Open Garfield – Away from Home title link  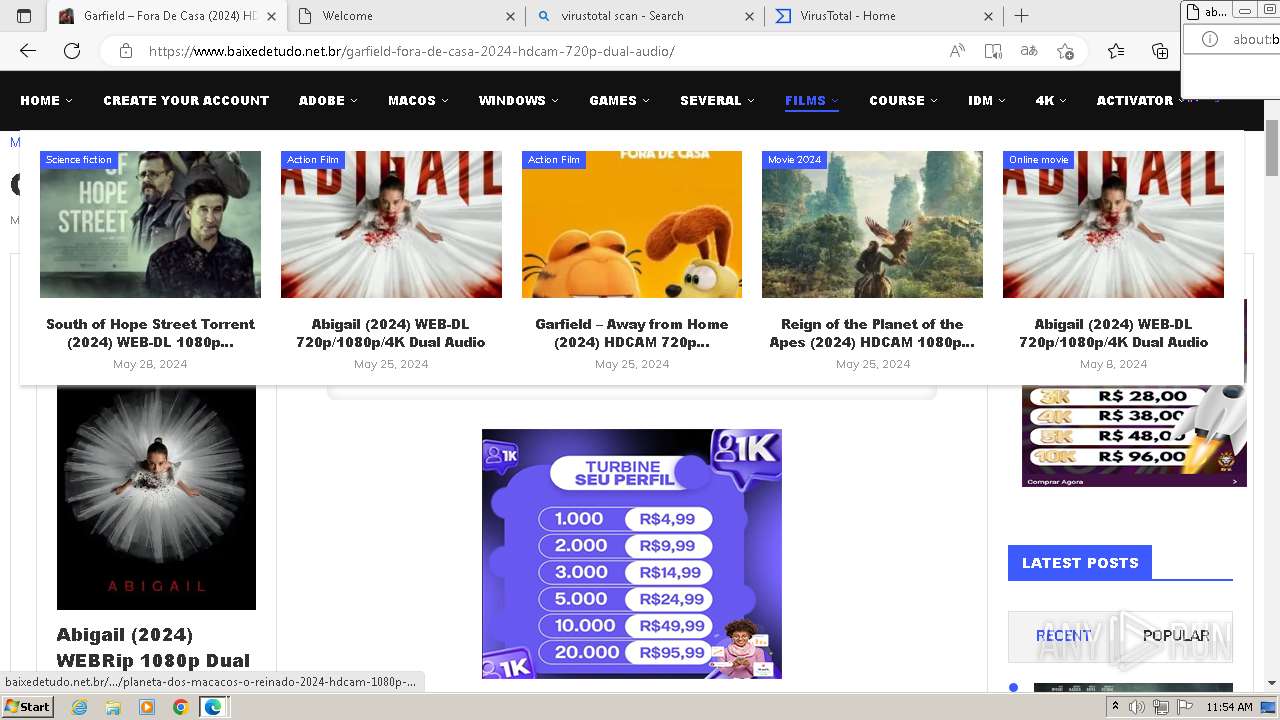click(632, 333)
